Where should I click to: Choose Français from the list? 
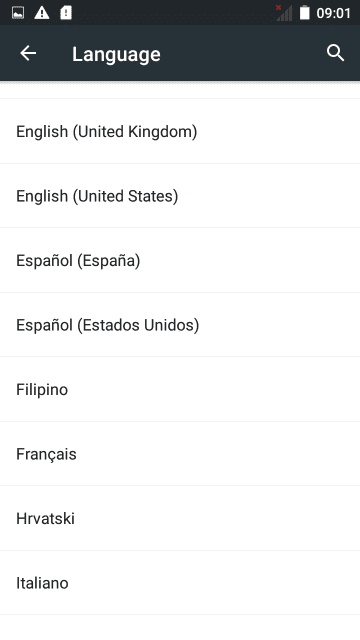pos(180,453)
